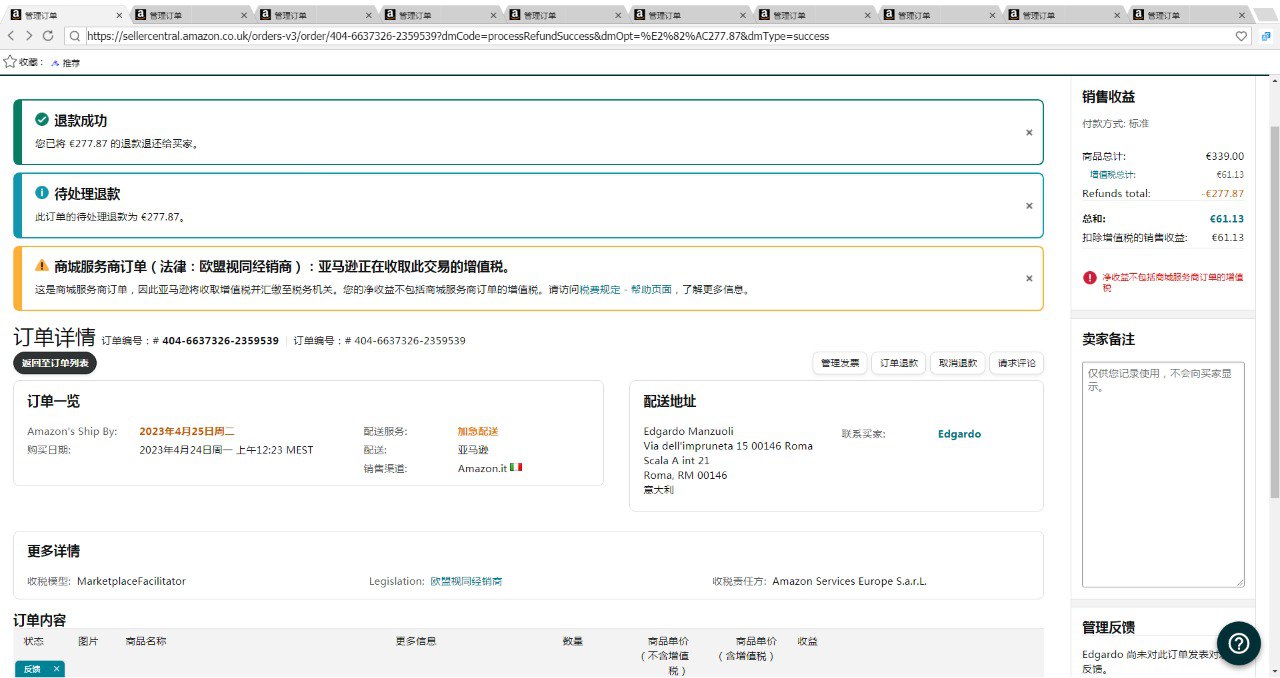Screen dimensions: 1280x678
Task: Click the 返回至订单列表 button
Action: tap(55, 363)
